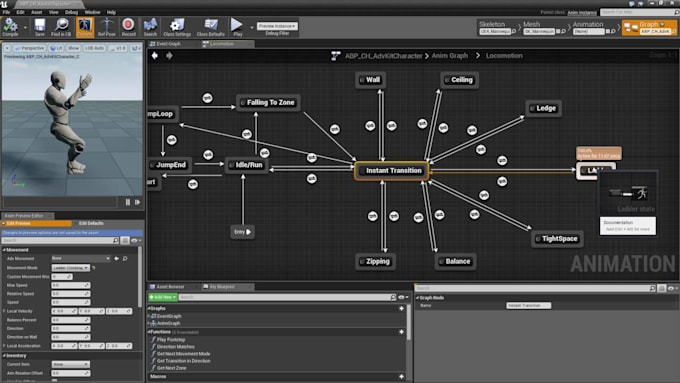Open the Compile options dropdown arrow
The height and width of the screenshot is (383, 680).
[x=25, y=28]
